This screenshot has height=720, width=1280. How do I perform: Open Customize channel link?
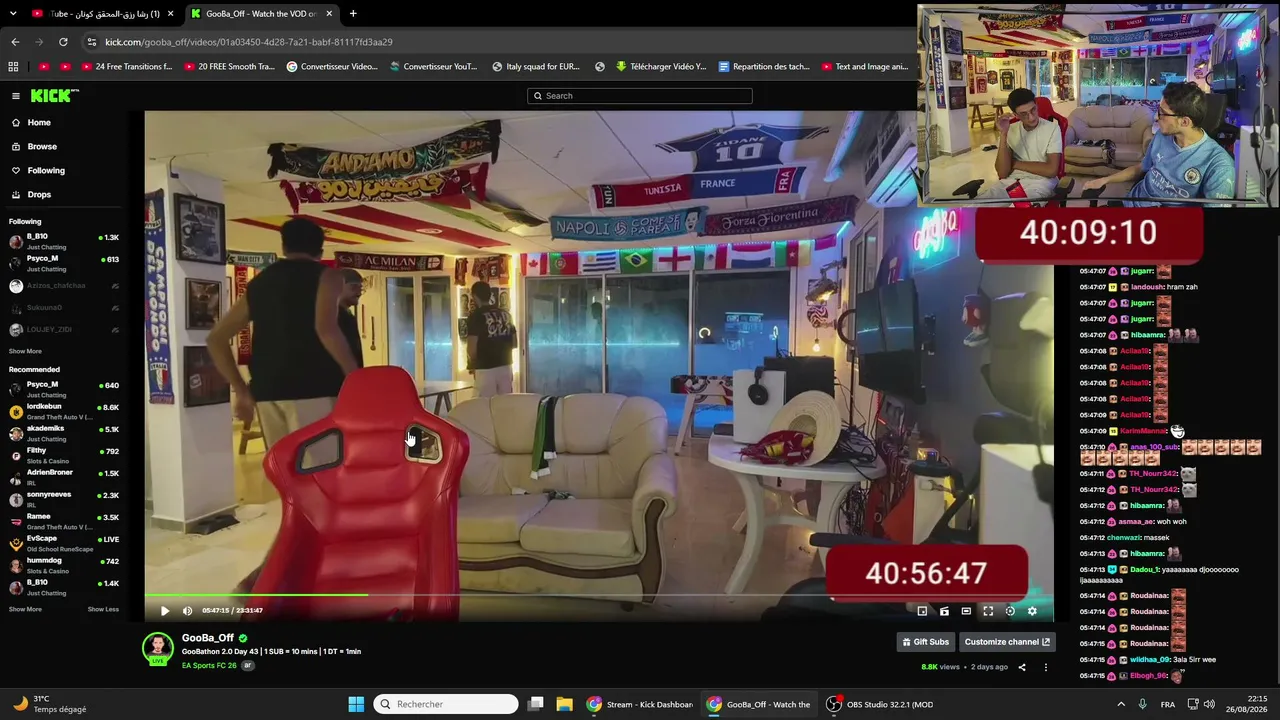tap(1007, 642)
